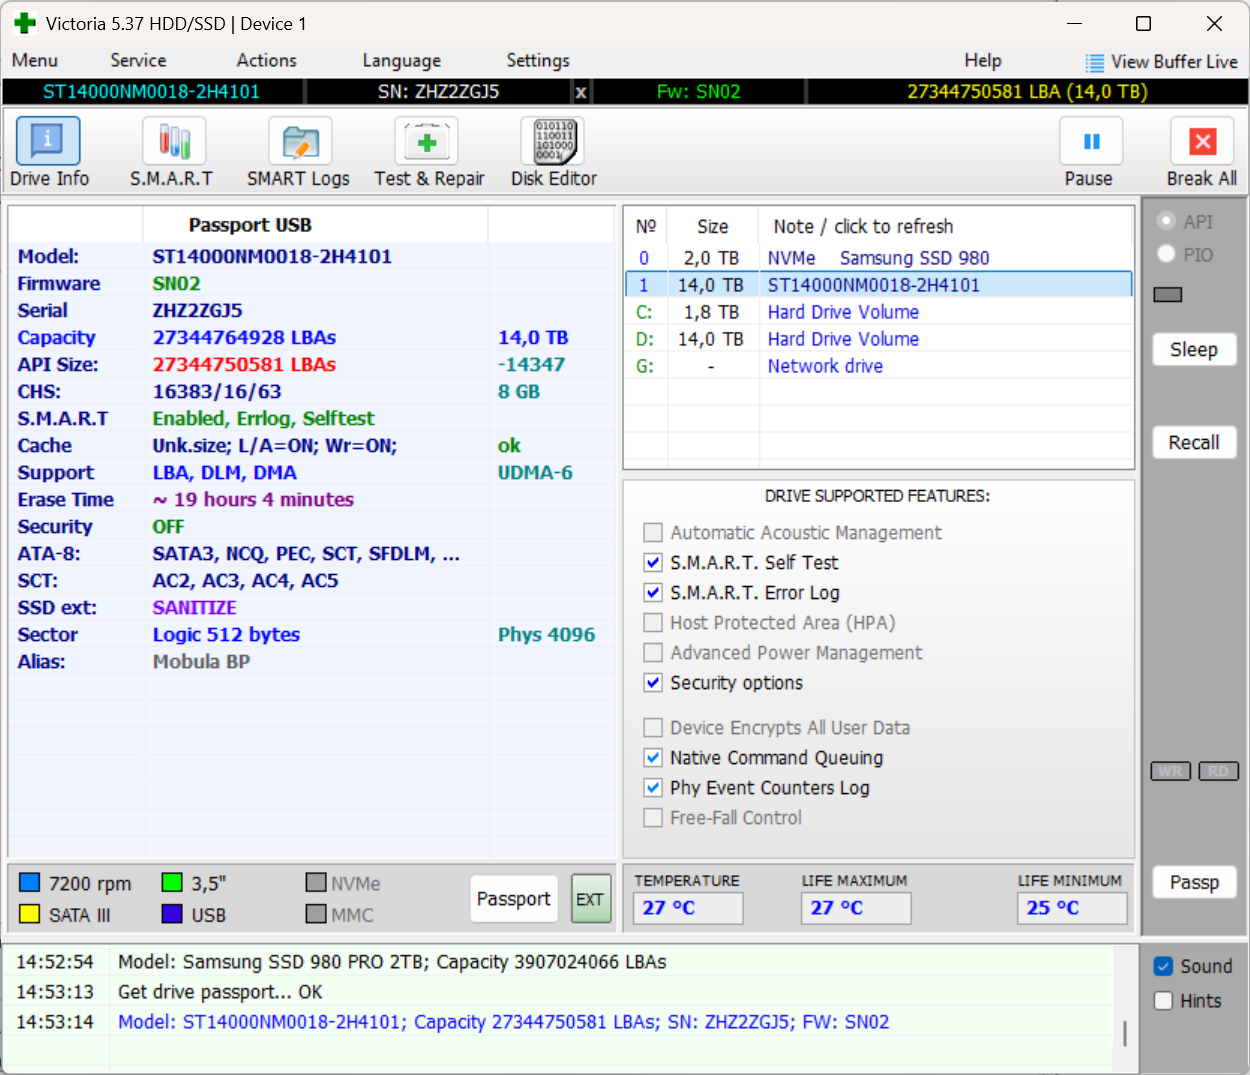
Task: Click the API Size 27344750581 LBAs value
Action: tap(244, 364)
